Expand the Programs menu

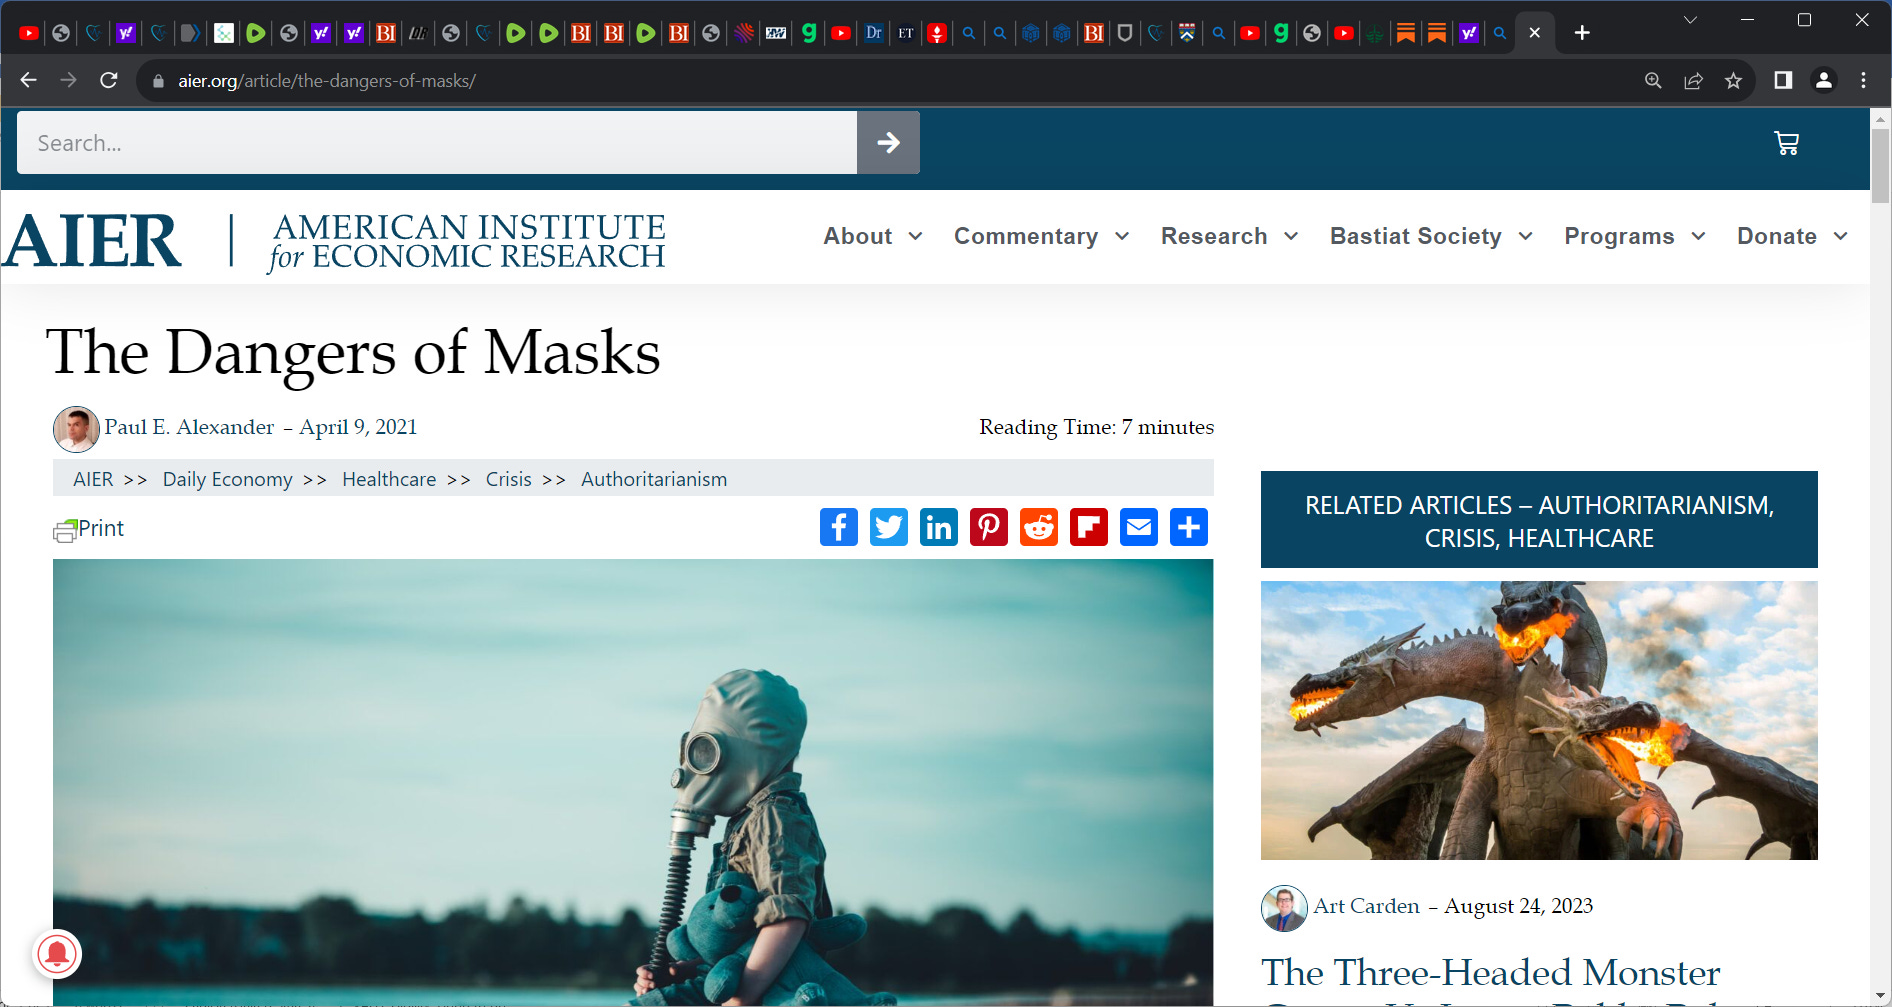tap(1635, 236)
